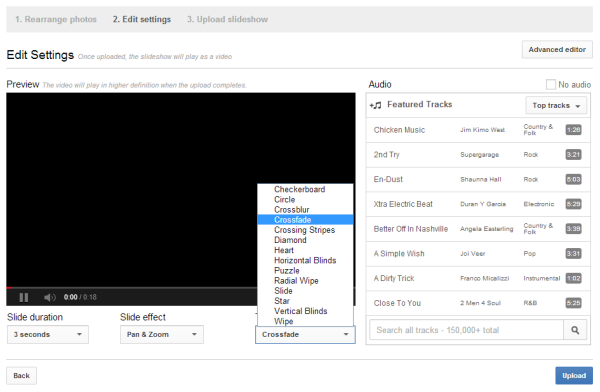The height and width of the screenshot is (392, 600).
Task: Select the A Simple Wish track
Action: 478,253
